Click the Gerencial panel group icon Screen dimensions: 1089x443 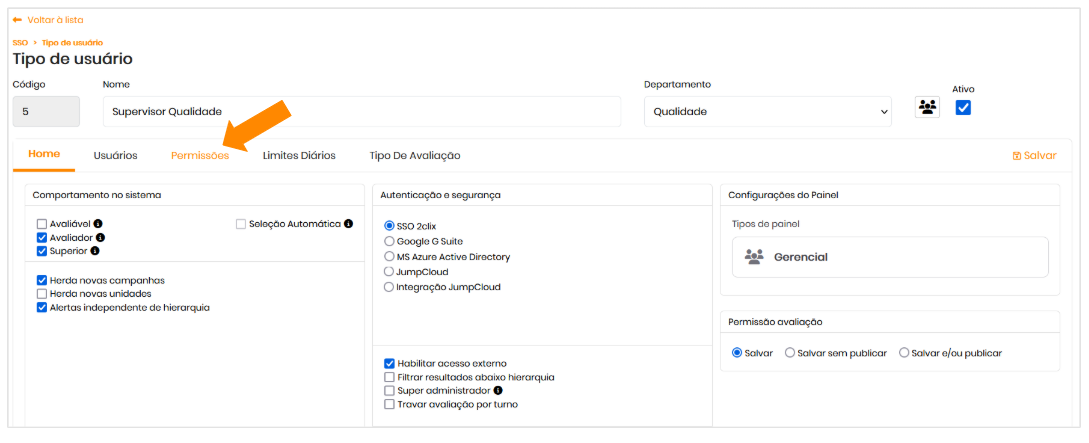coord(754,257)
